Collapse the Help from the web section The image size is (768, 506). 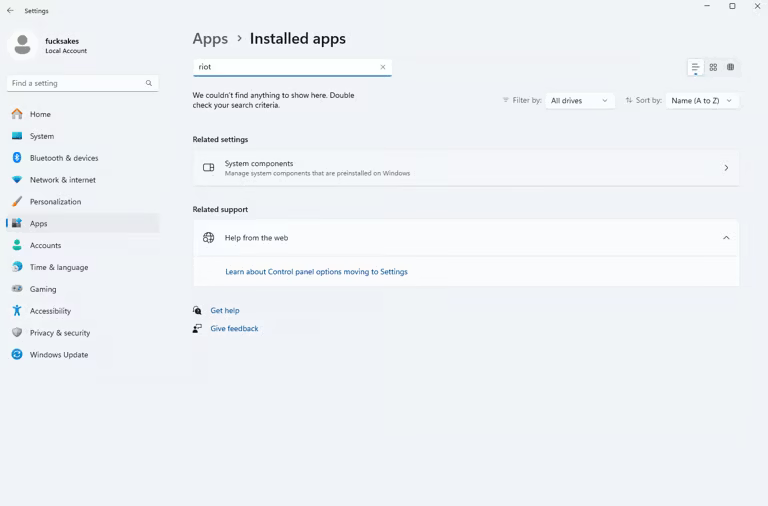coord(726,238)
